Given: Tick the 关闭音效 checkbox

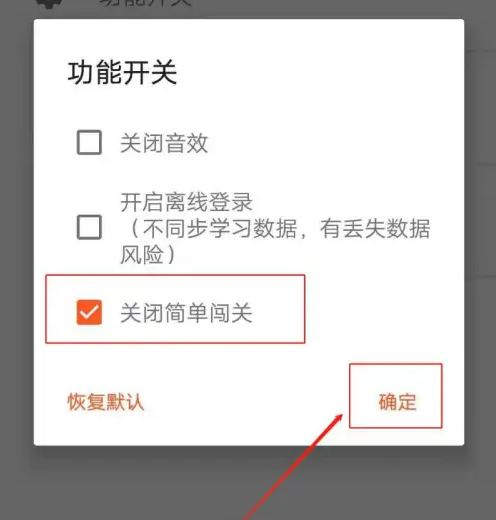Looking at the screenshot, I should [x=89, y=143].
